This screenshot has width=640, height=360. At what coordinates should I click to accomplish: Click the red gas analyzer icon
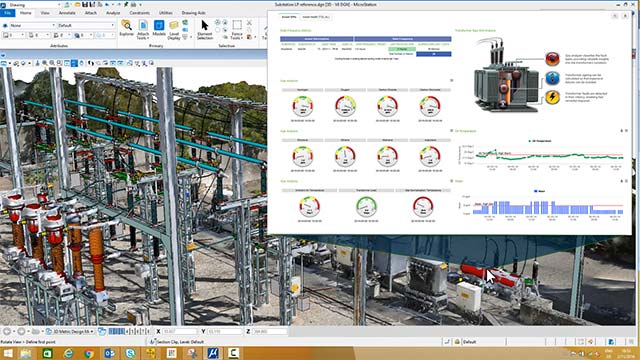552,58
